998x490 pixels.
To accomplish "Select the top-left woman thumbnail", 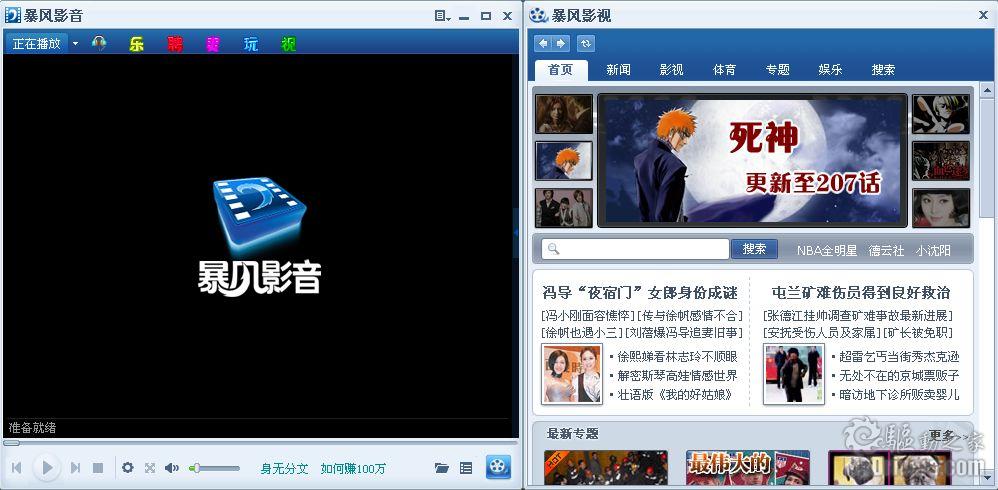I will [x=564, y=114].
